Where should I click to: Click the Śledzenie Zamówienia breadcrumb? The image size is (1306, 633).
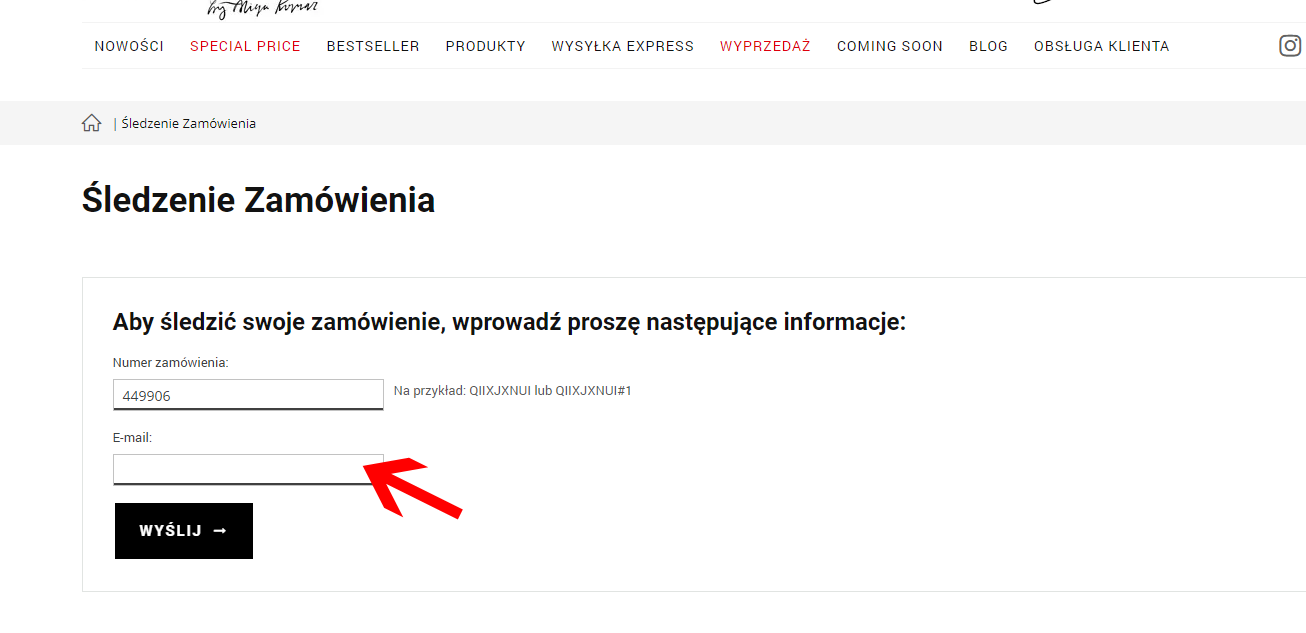coord(189,124)
